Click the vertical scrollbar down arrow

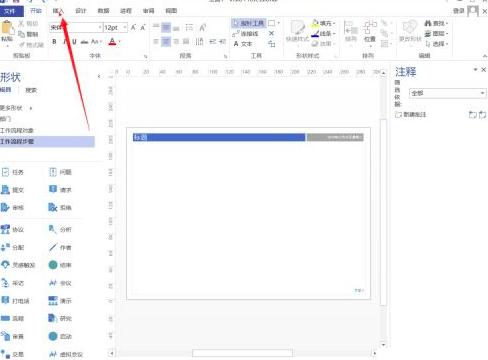click(x=383, y=345)
